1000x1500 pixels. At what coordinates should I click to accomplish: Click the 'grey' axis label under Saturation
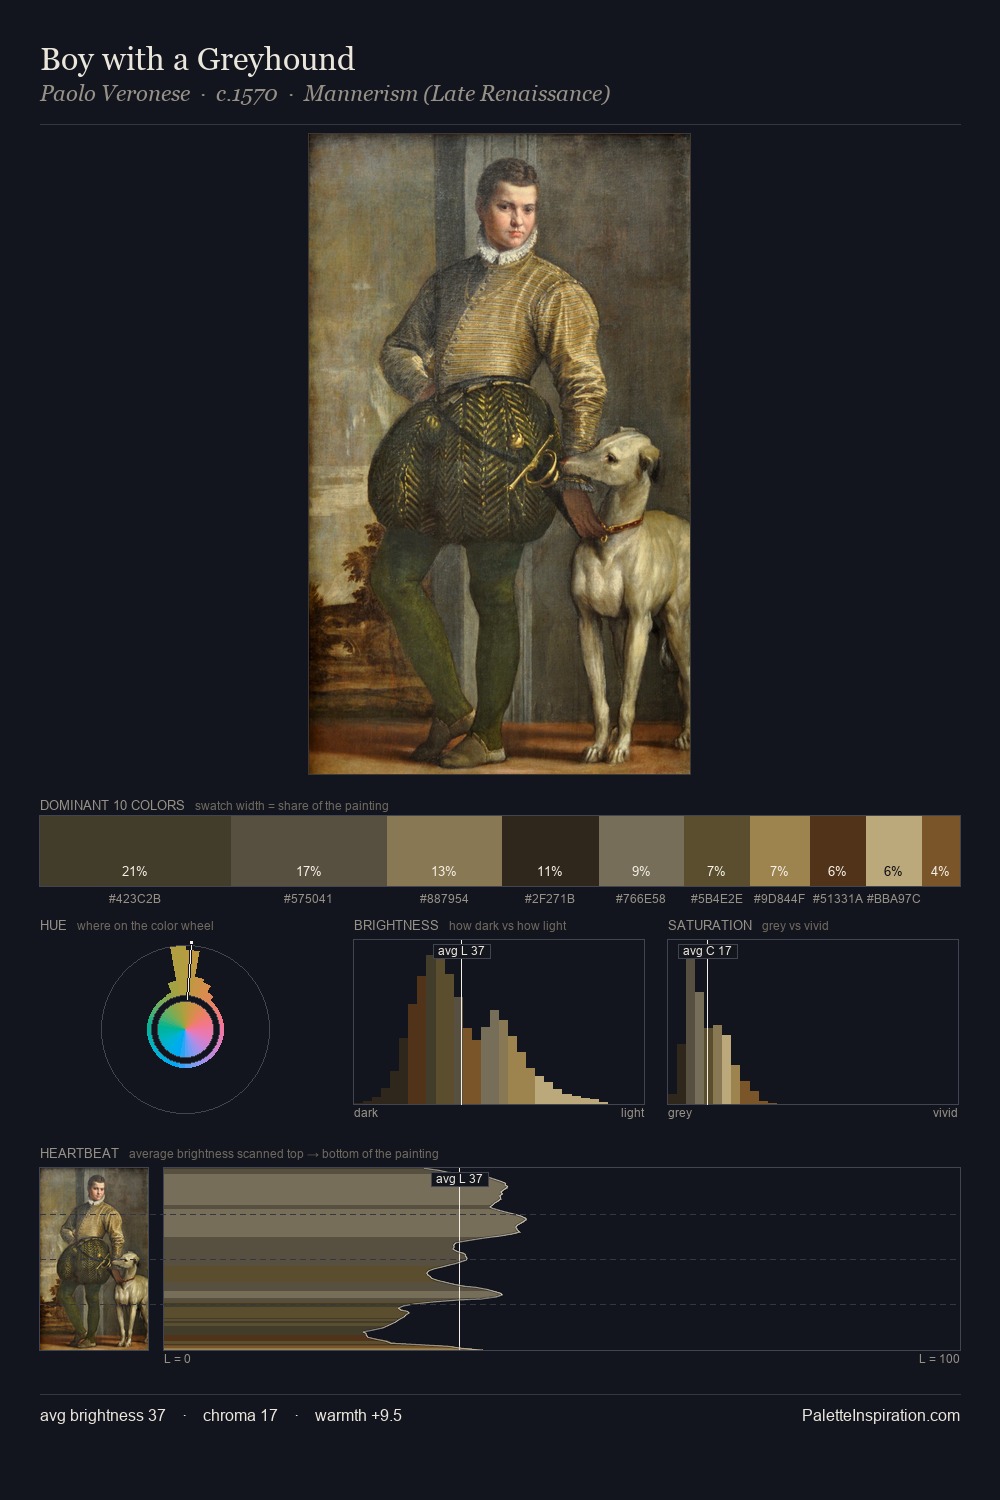pos(680,1113)
